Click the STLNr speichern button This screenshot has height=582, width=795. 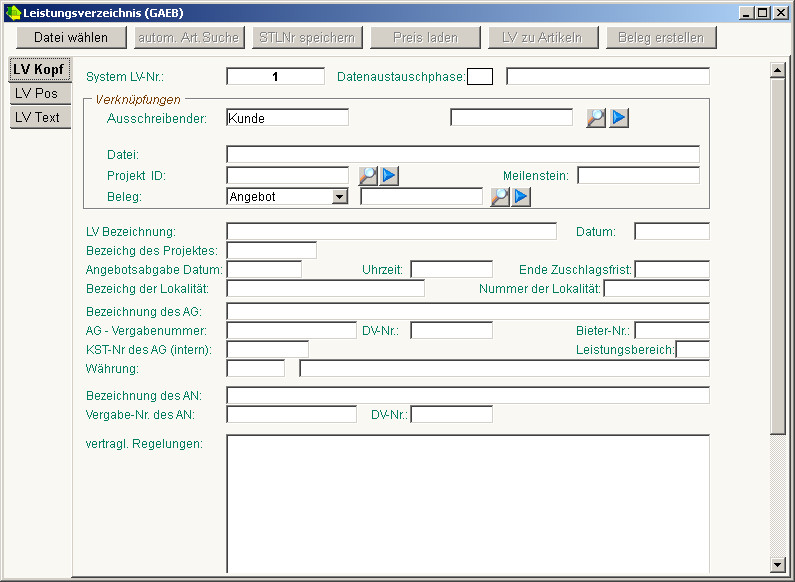click(307, 38)
